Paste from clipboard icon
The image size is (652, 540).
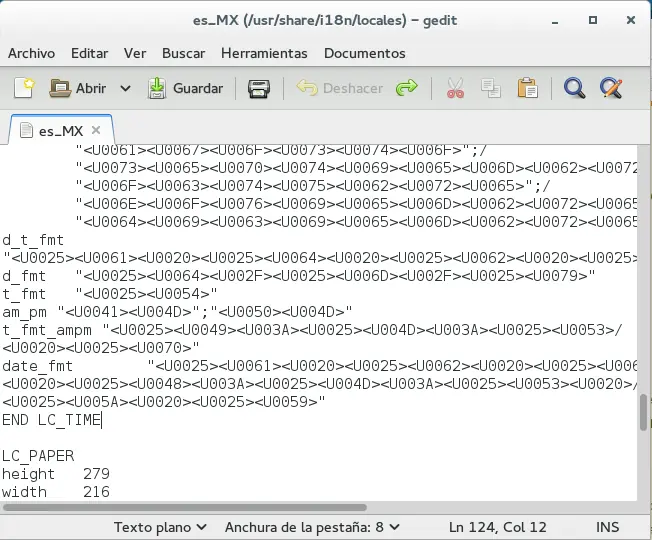point(528,88)
